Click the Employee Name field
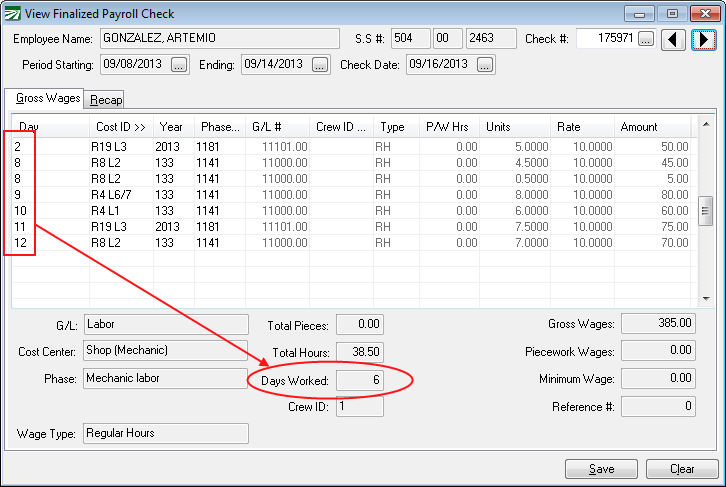Image resolution: width=726 pixels, height=487 pixels. tap(219, 39)
